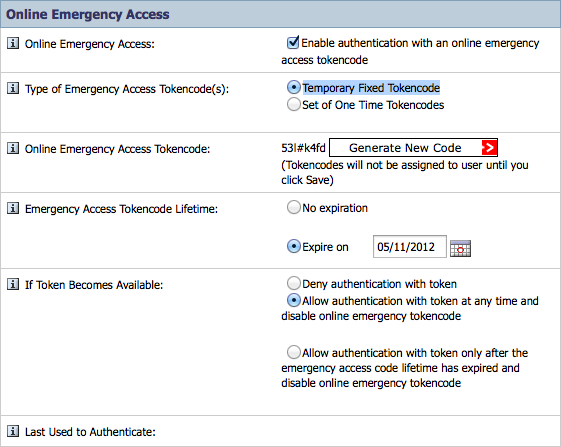Screen dimensions: 561x447
Task: Open info icon beside Last Used to Authenticate
Action: click(x=13, y=431)
